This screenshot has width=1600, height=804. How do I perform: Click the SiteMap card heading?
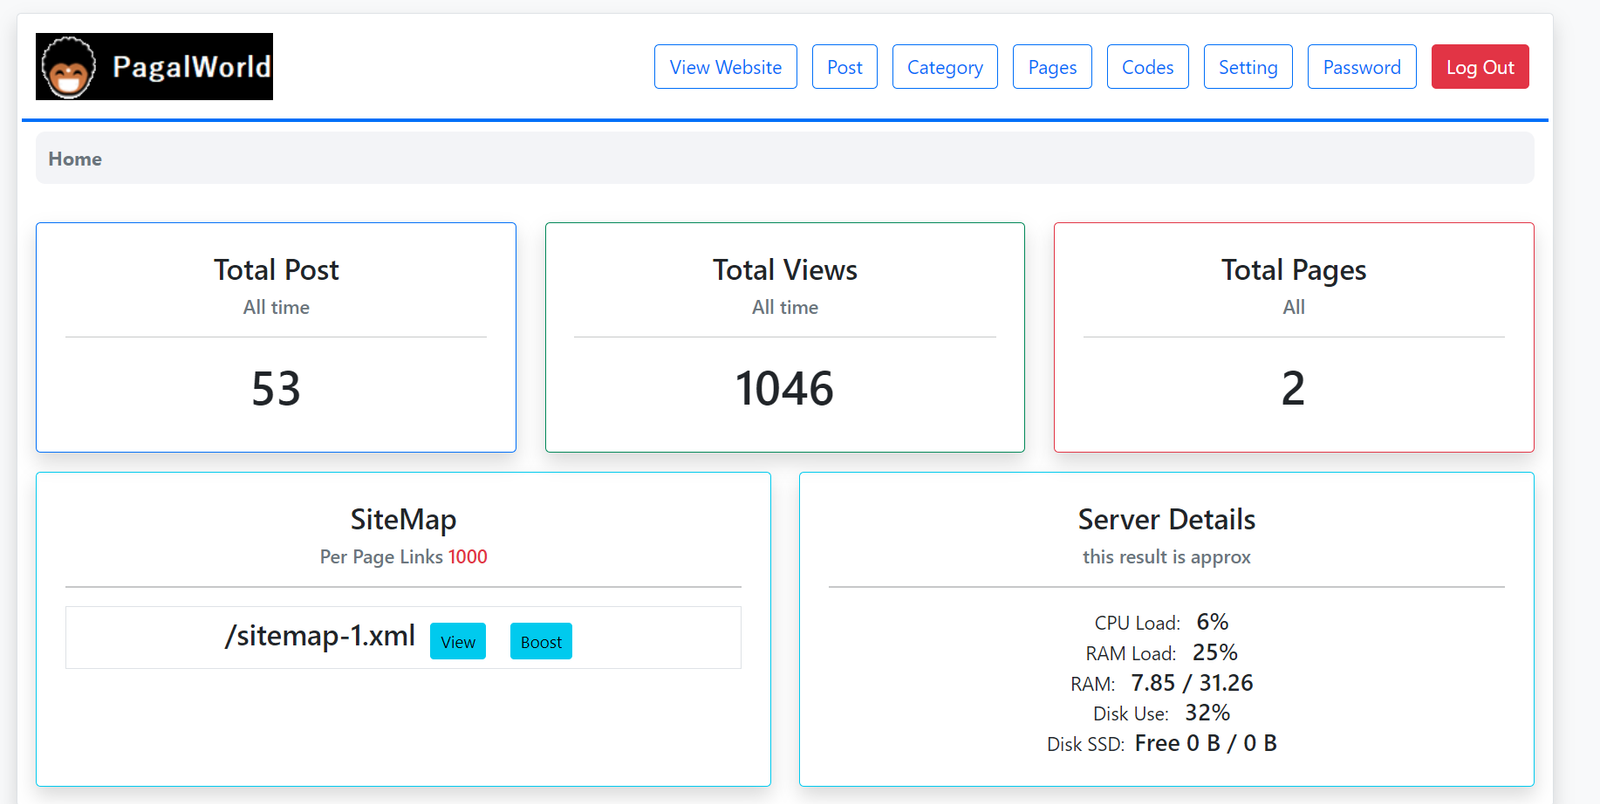403,519
